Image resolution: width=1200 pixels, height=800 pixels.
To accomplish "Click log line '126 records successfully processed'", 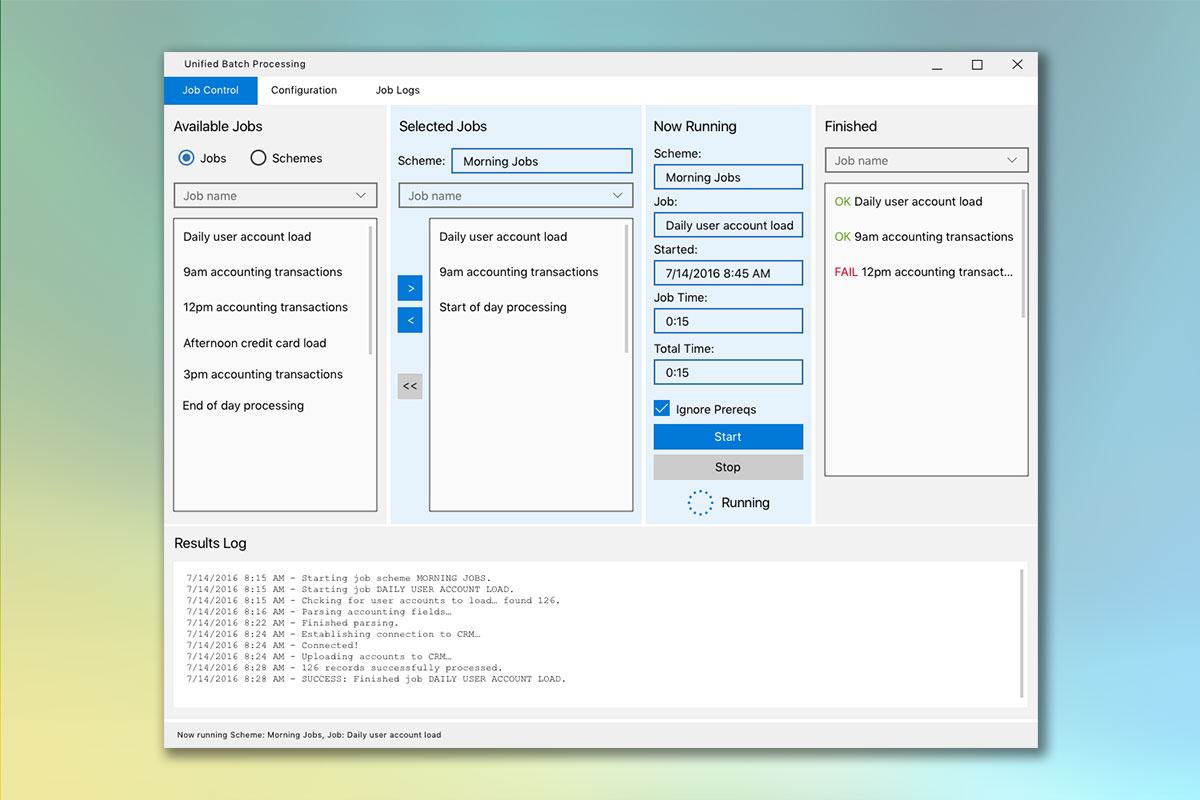I will point(344,668).
